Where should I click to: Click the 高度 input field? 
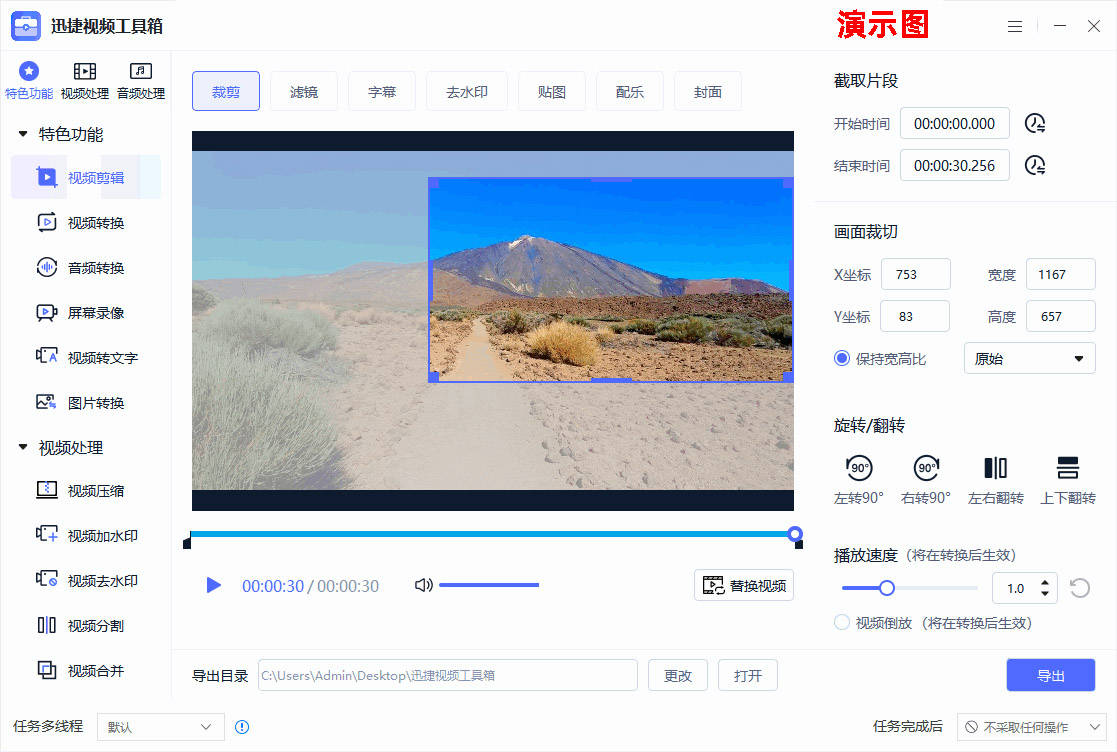click(1061, 316)
